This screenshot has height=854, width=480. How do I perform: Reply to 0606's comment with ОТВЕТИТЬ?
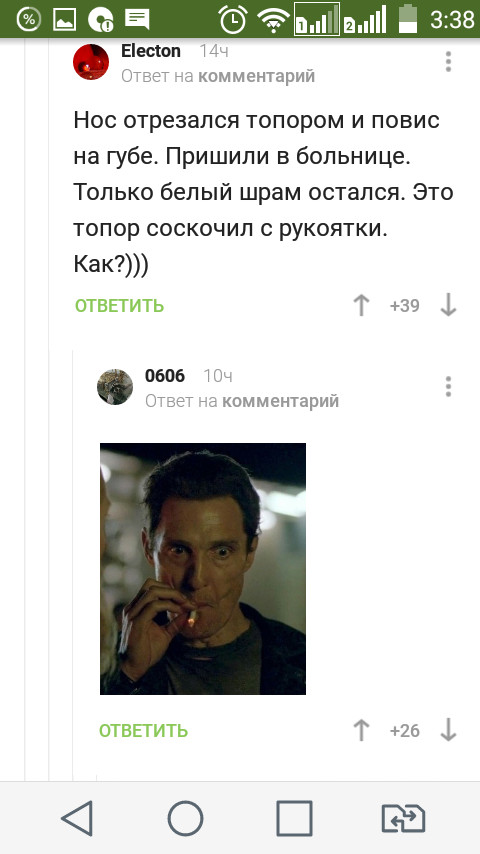click(x=143, y=730)
